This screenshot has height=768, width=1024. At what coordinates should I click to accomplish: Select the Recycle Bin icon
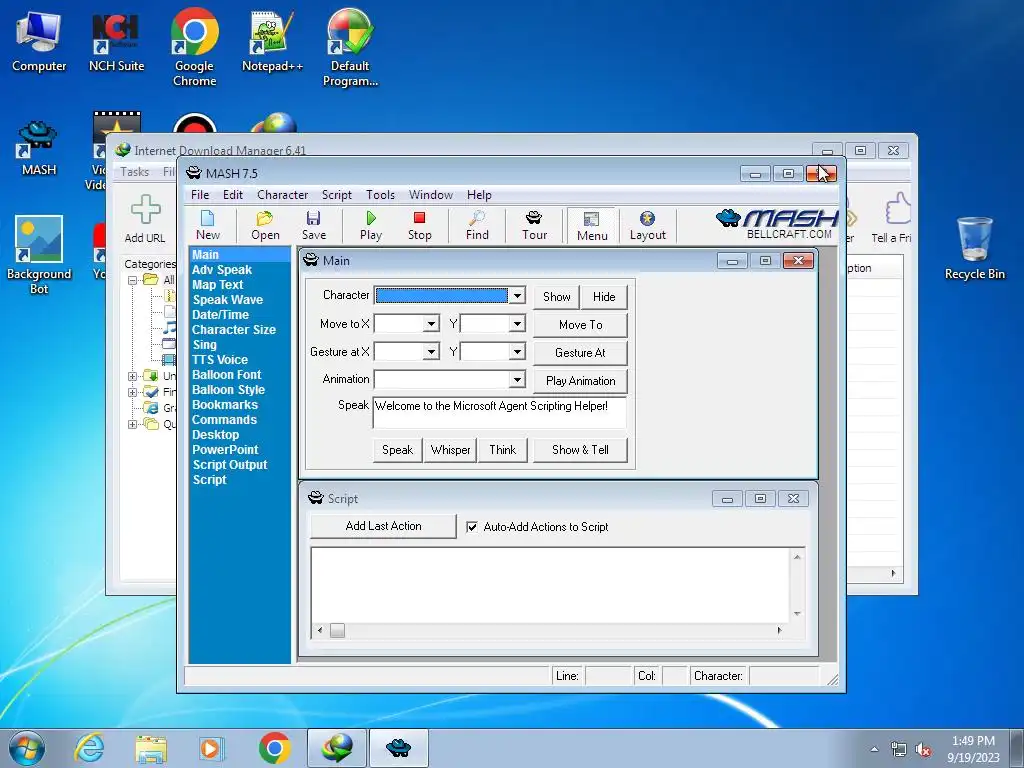[x=974, y=248]
